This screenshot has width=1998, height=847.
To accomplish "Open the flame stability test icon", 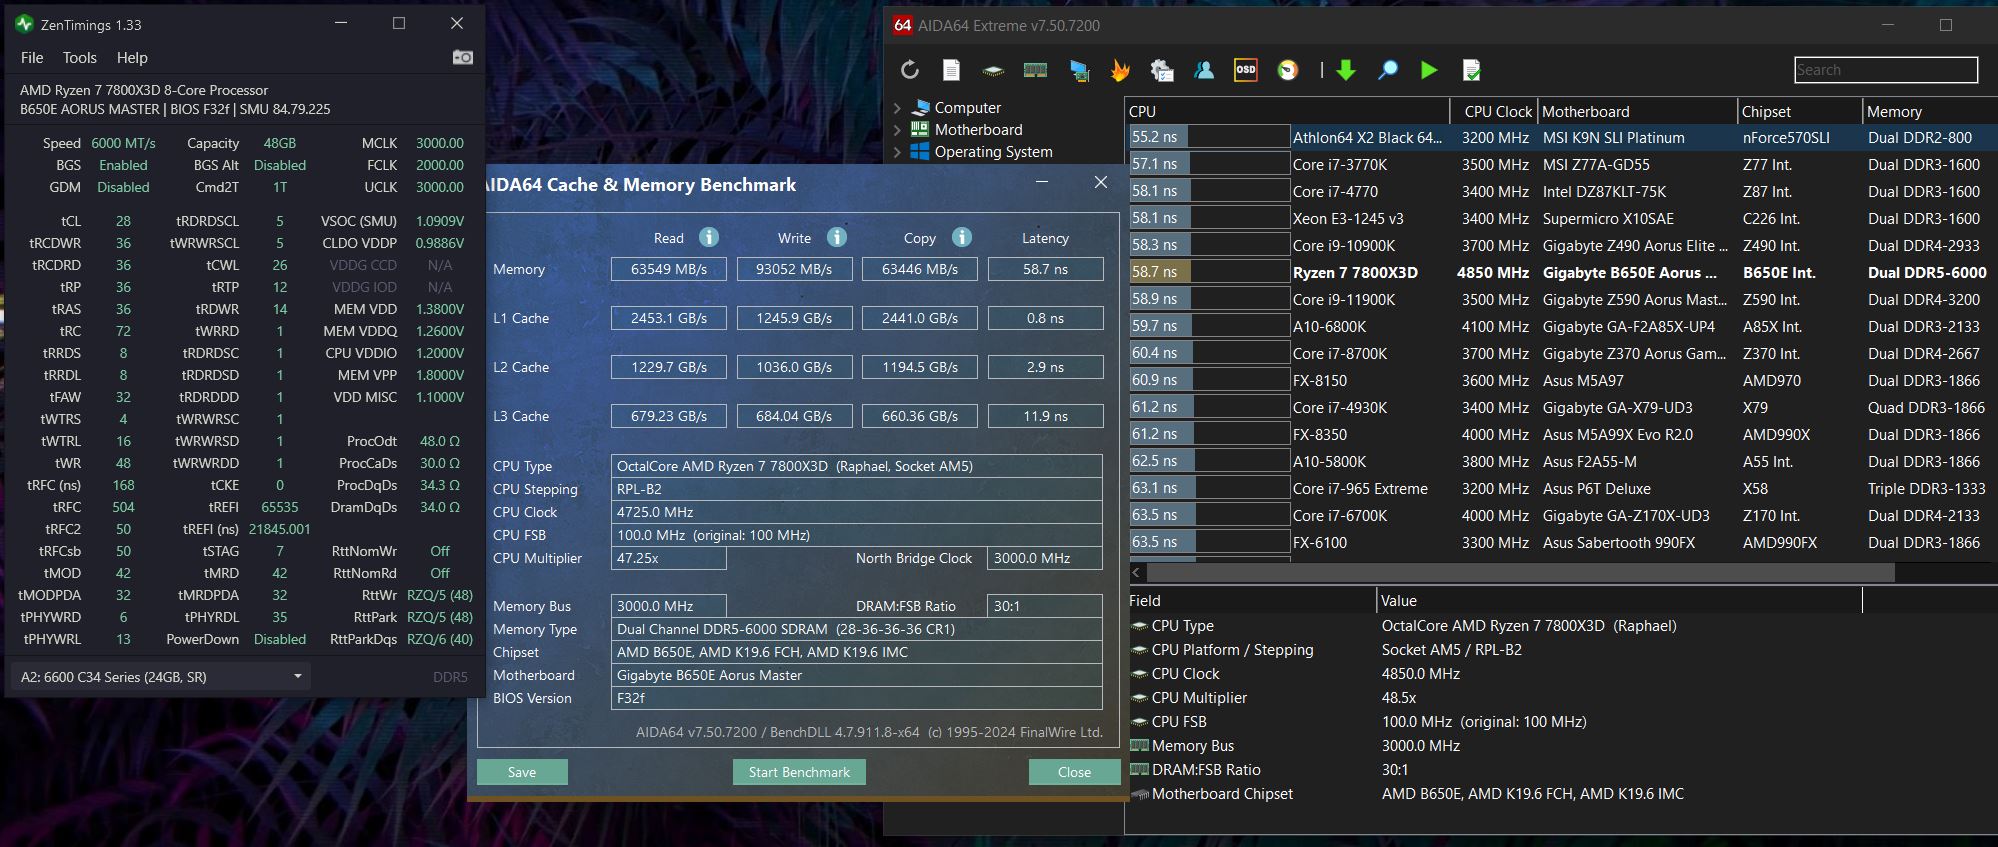I will pos(1120,70).
